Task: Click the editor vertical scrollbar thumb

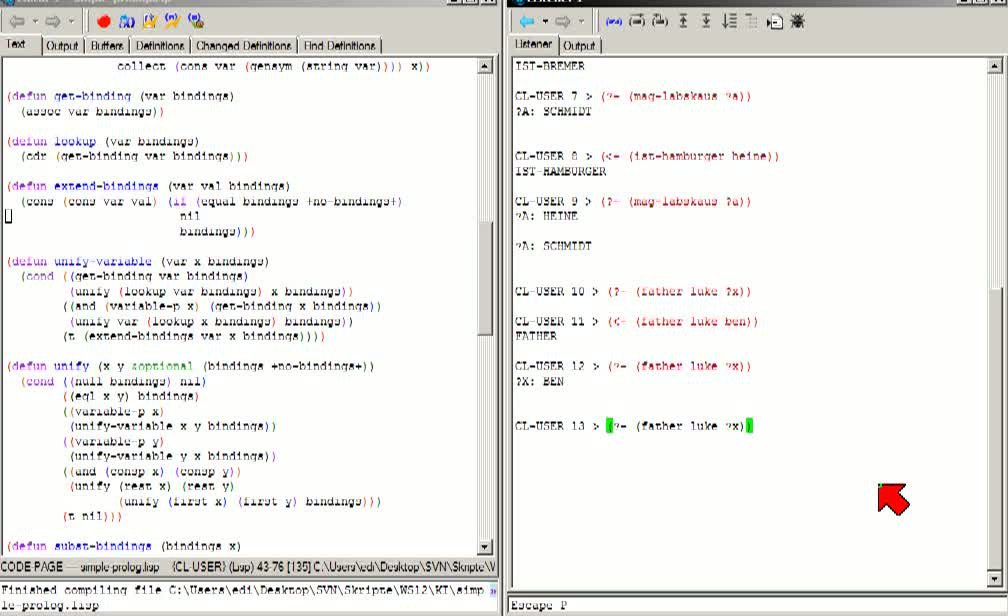Action: tap(485, 278)
